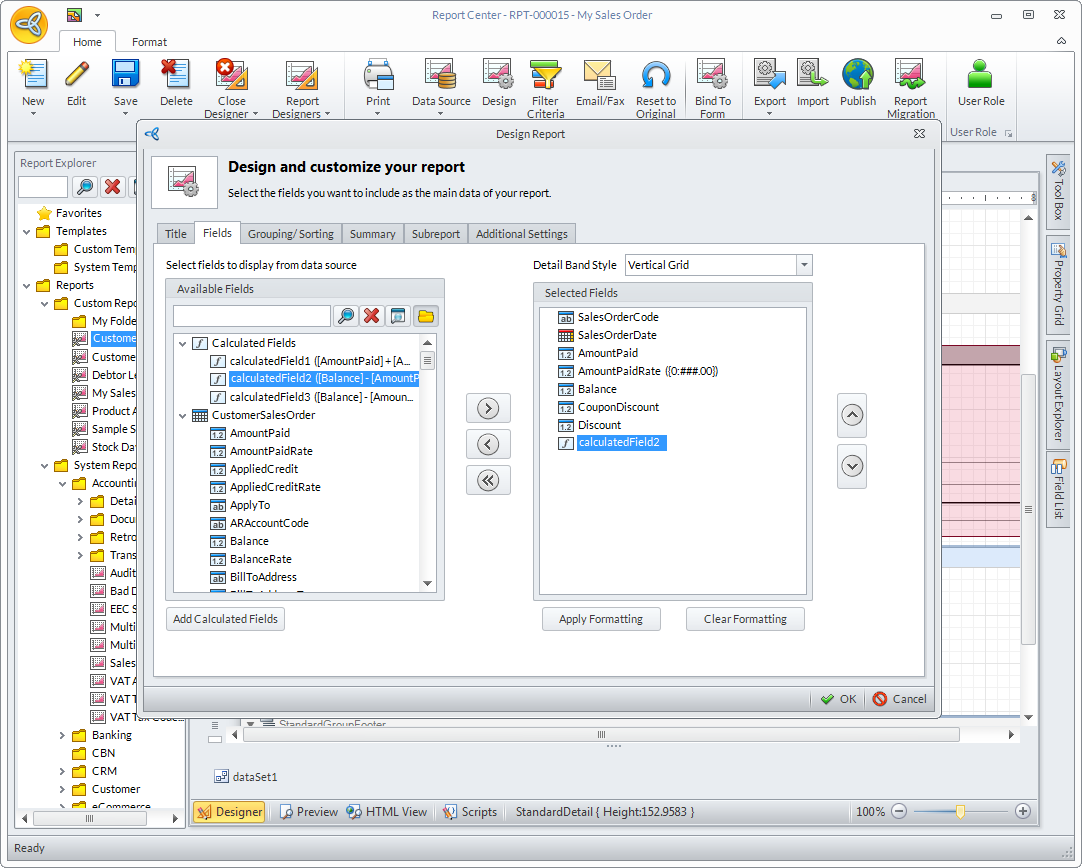Image resolution: width=1082 pixels, height=868 pixels.
Task: Clear the Available Fields search box
Action: [372, 316]
